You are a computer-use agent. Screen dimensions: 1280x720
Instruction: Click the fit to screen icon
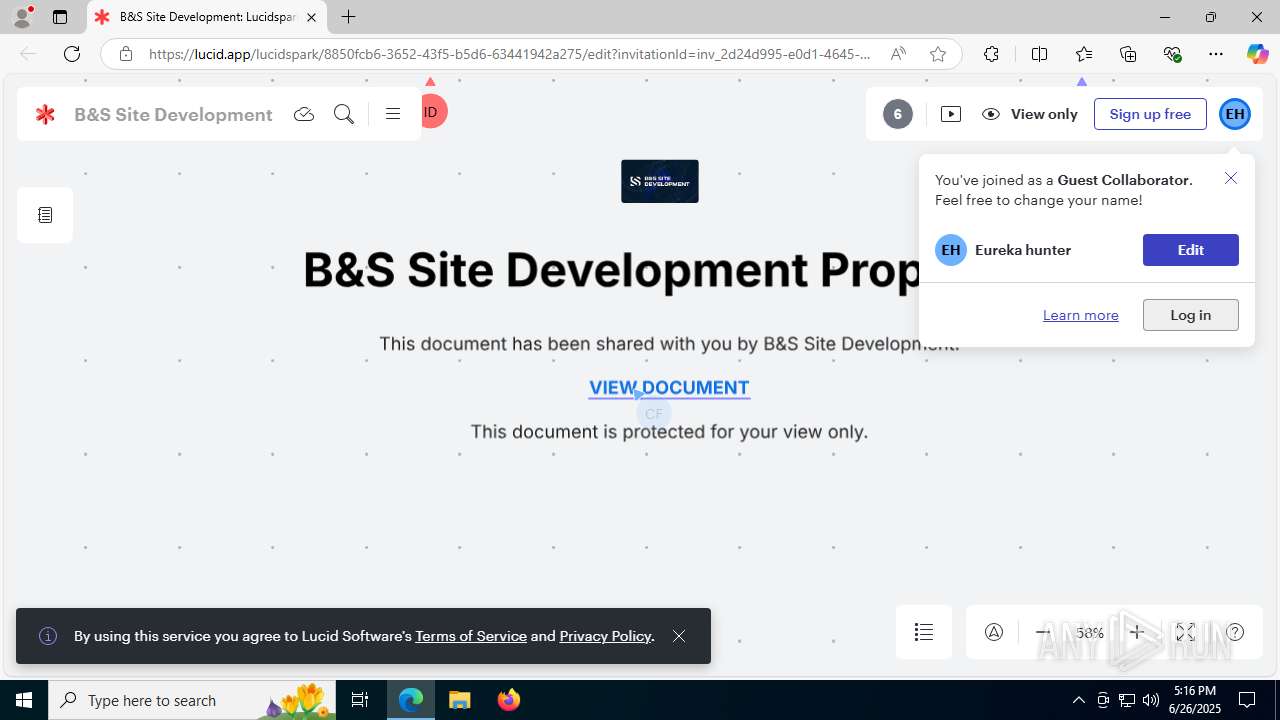coord(1185,632)
